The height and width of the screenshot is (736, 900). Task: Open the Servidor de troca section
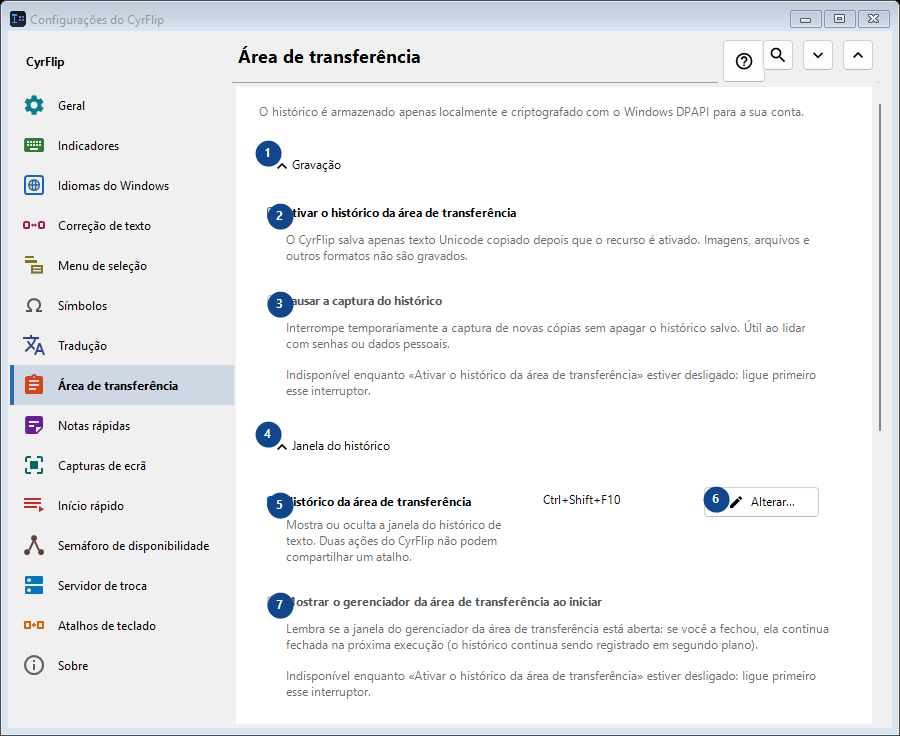point(122,586)
